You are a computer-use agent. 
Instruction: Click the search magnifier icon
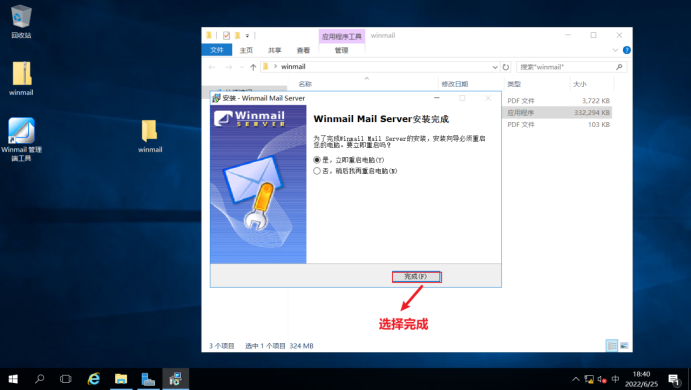coord(619,67)
